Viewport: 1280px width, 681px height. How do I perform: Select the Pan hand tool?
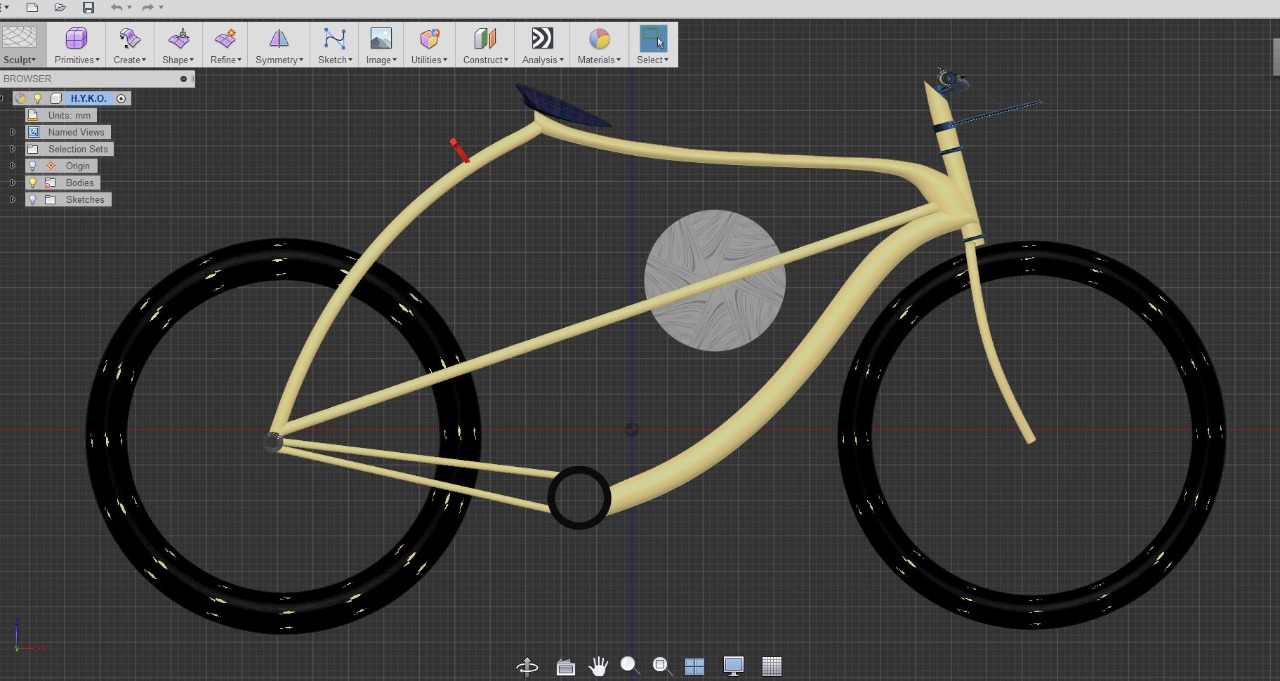[x=598, y=666]
